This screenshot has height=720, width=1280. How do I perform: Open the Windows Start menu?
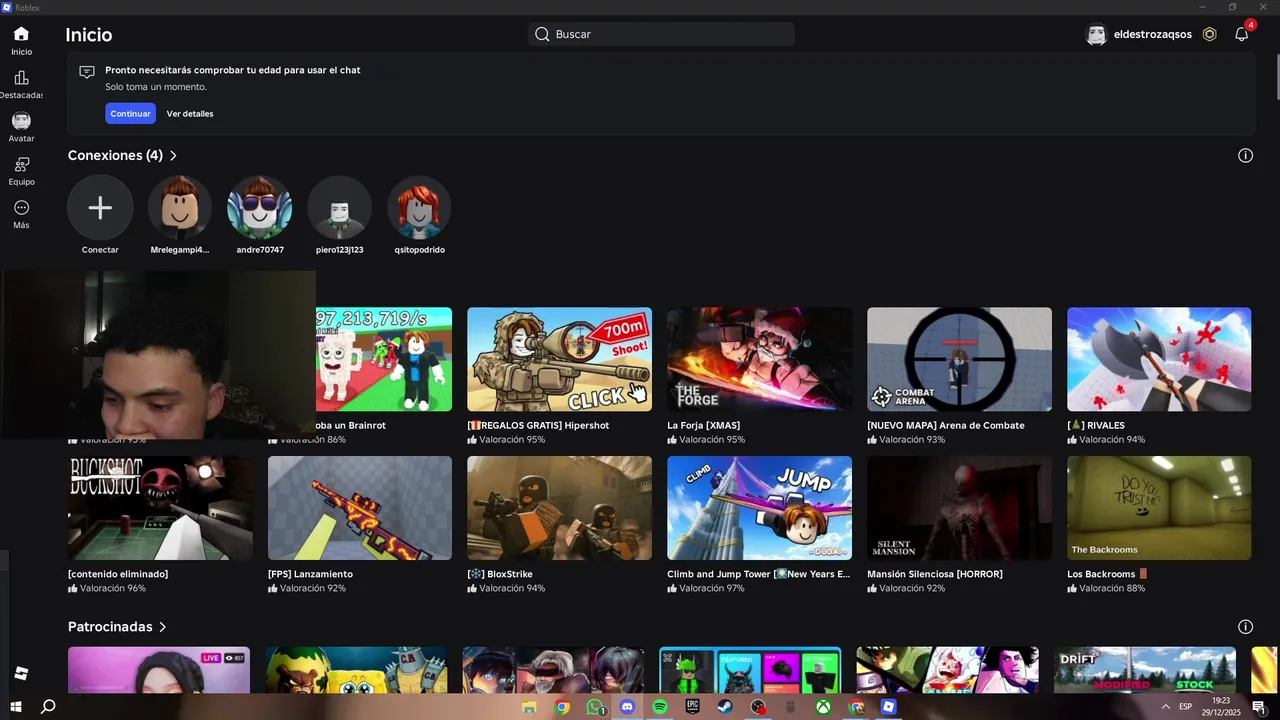click(x=16, y=707)
